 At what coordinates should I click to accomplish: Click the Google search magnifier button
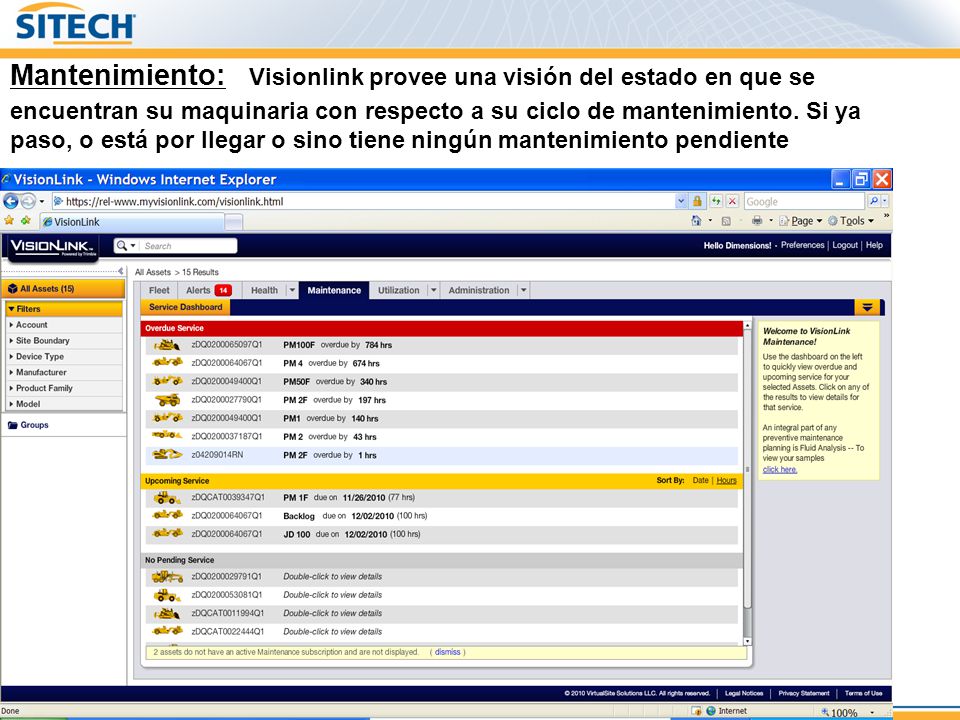(874, 201)
